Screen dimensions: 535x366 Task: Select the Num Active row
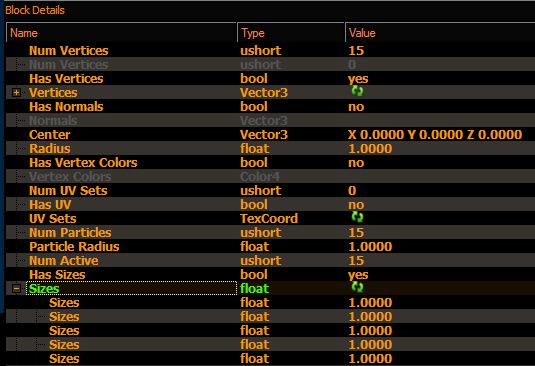(270, 260)
